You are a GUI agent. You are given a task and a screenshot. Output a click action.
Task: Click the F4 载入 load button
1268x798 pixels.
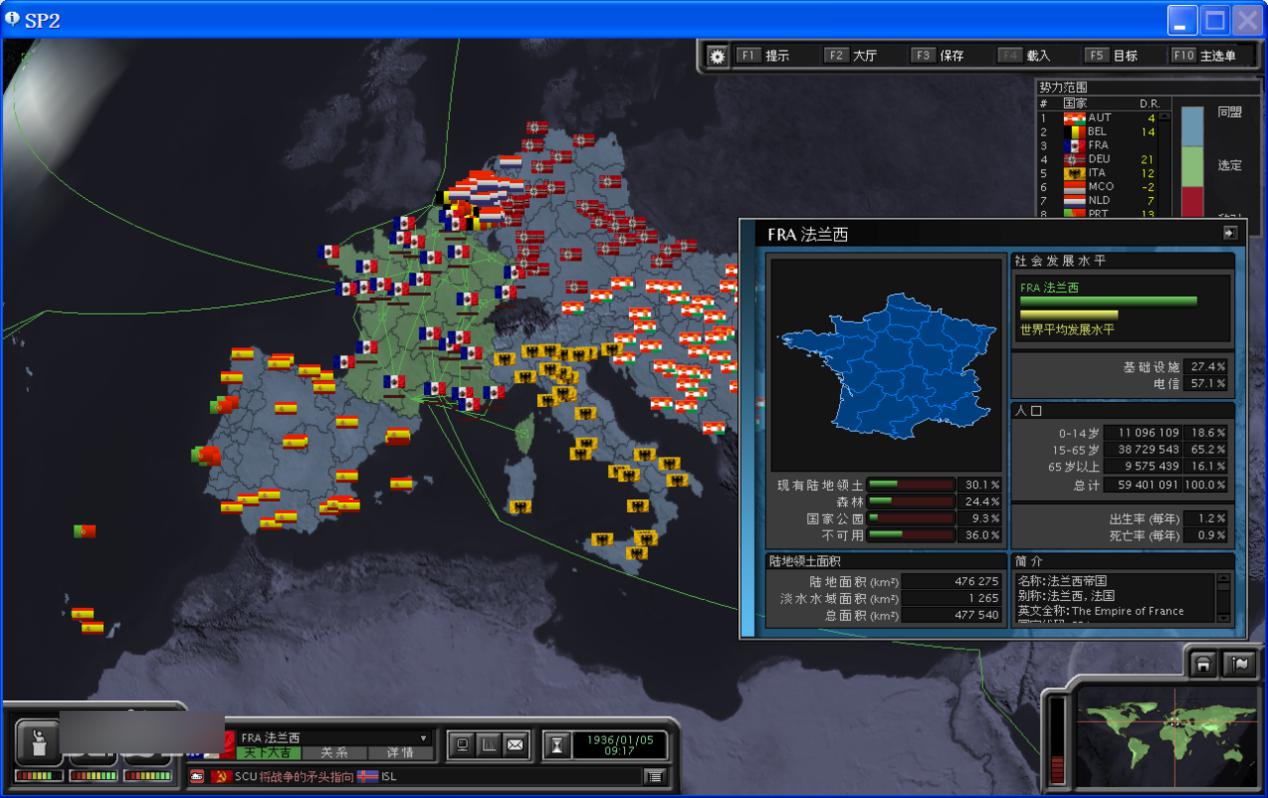point(1025,56)
